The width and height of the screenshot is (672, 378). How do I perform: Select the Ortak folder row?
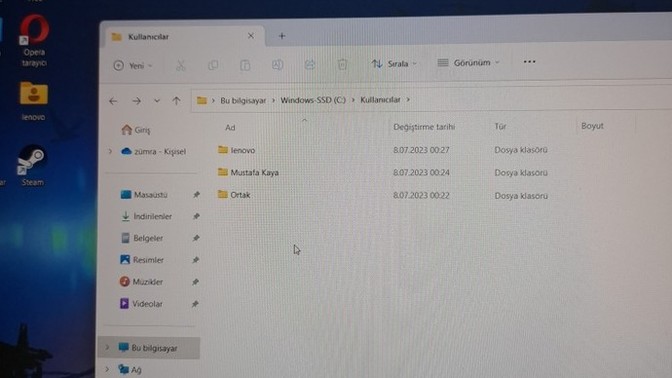coord(383,195)
